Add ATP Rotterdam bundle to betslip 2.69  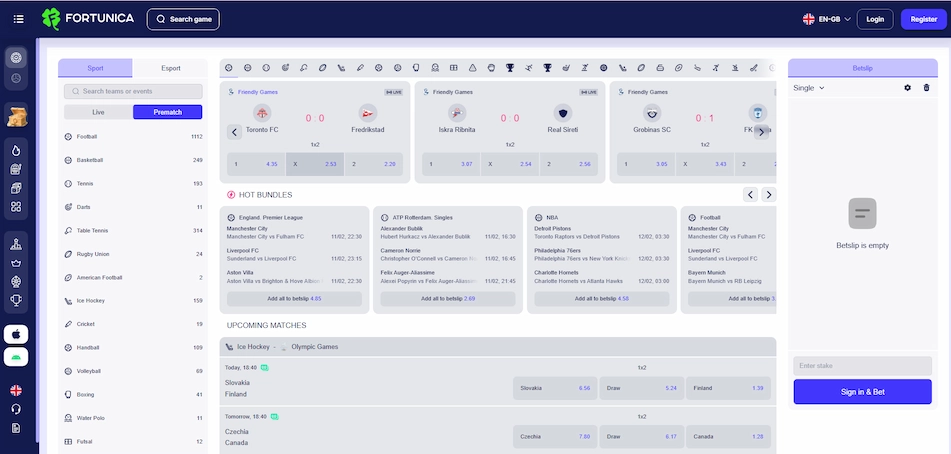[x=448, y=299]
